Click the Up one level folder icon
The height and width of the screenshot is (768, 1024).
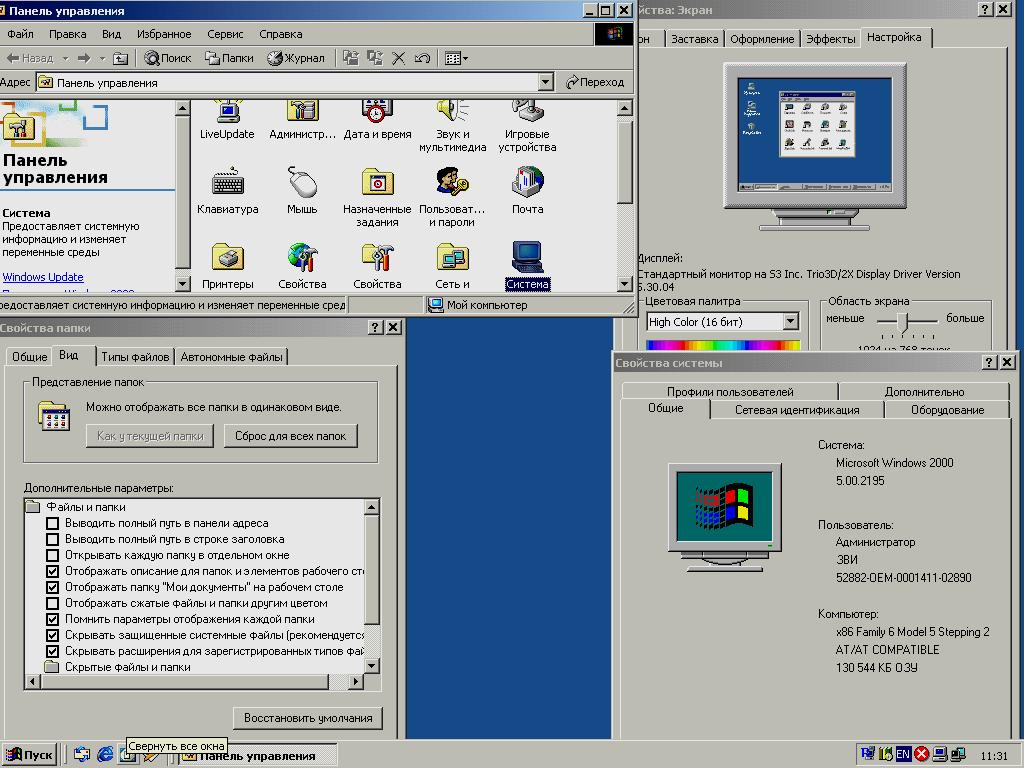[120, 58]
